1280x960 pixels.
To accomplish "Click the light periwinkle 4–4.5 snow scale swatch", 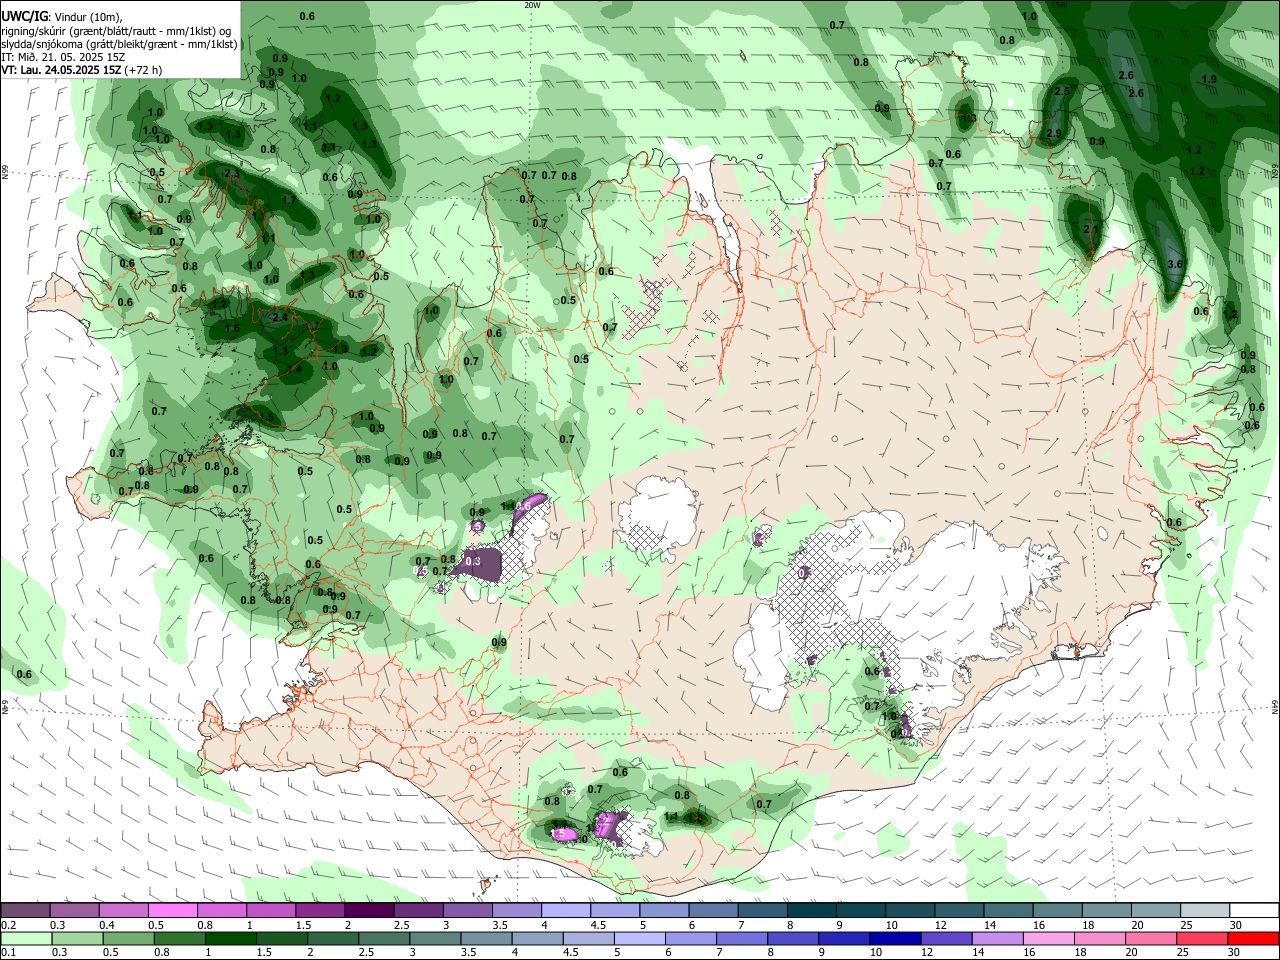I will pyautogui.click(x=567, y=911).
